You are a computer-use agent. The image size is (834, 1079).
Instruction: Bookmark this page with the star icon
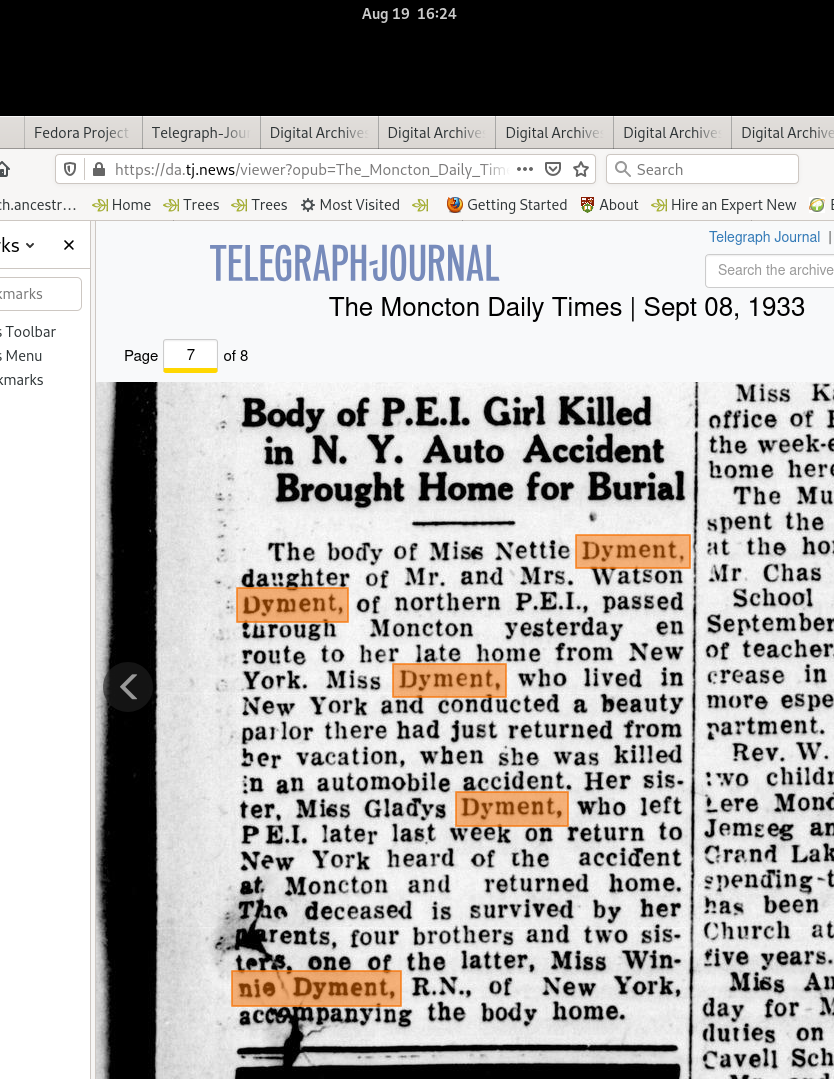(x=580, y=170)
